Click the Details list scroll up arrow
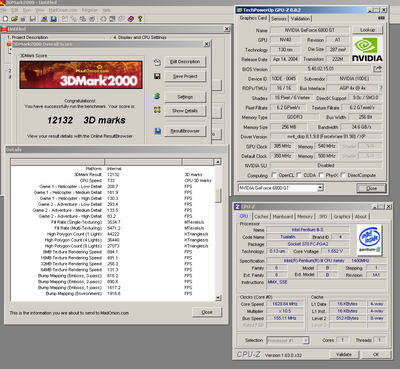This screenshot has height=369, width=400. pyautogui.click(x=218, y=162)
